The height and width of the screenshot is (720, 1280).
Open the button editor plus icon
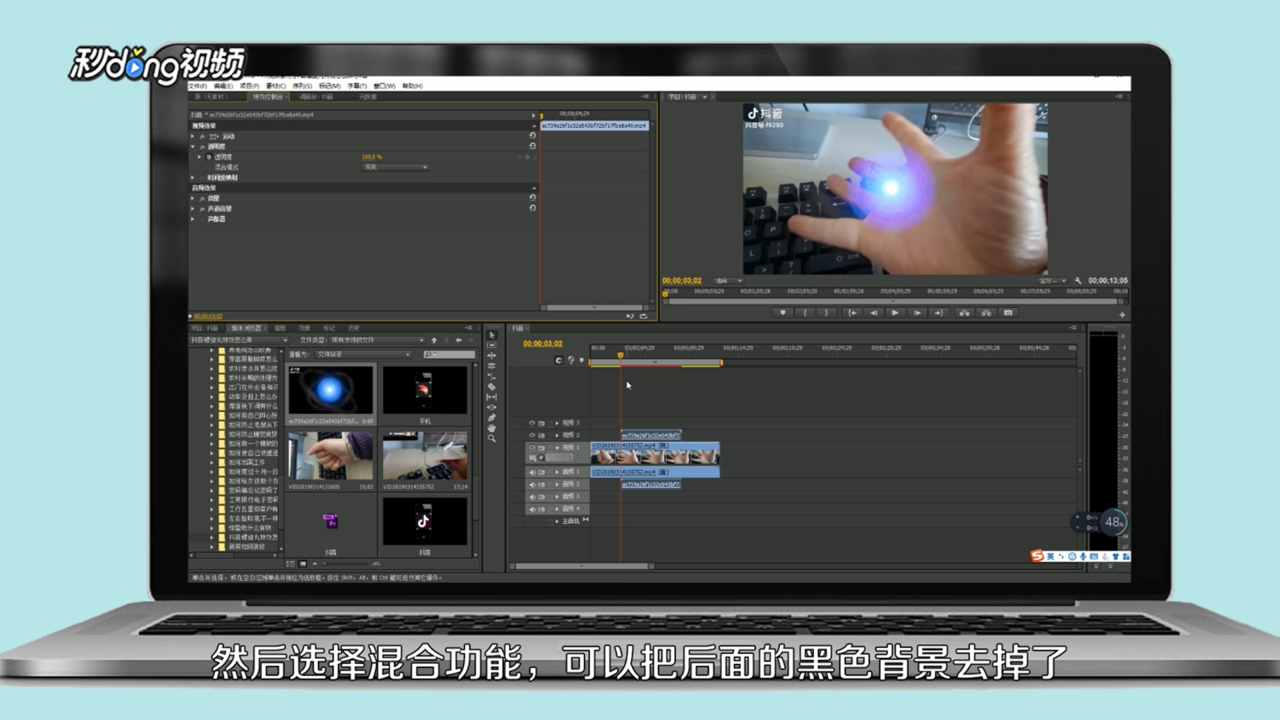point(1122,315)
